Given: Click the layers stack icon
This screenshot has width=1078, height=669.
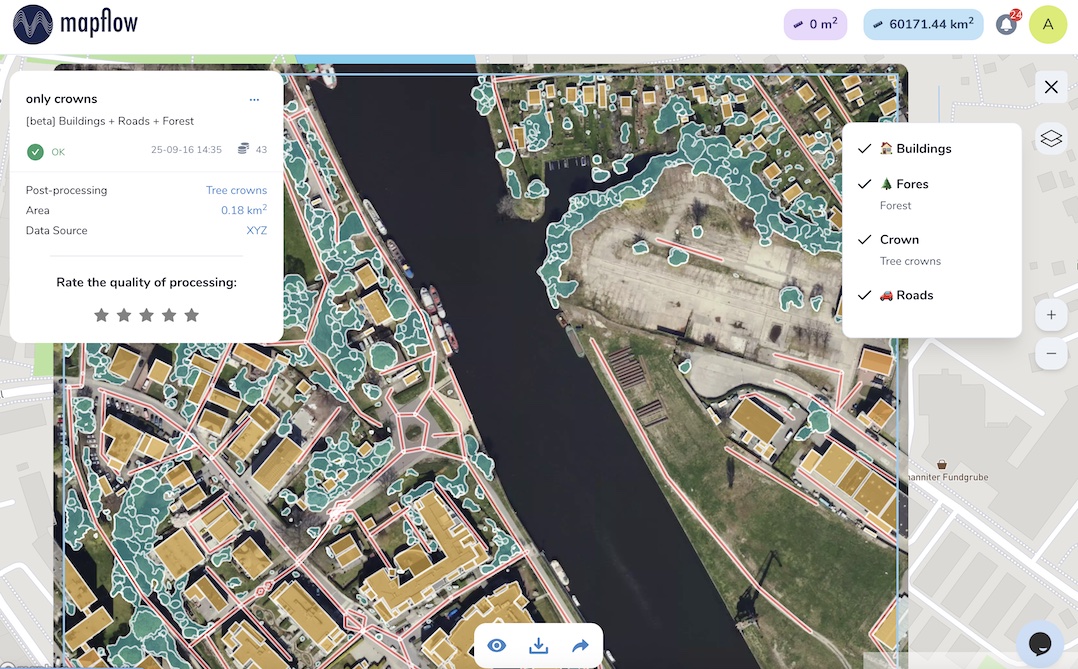Looking at the screenshot, I should tap(1050, 139).
